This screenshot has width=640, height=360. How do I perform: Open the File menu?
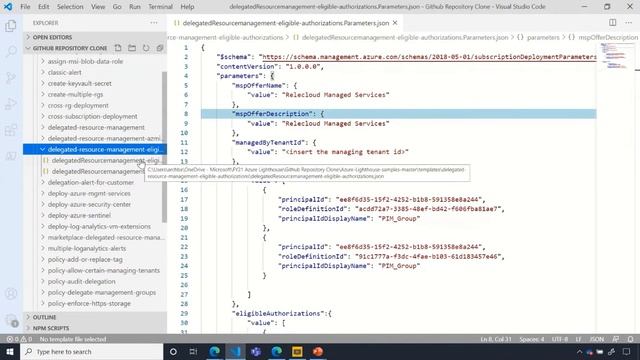point(25,7)
